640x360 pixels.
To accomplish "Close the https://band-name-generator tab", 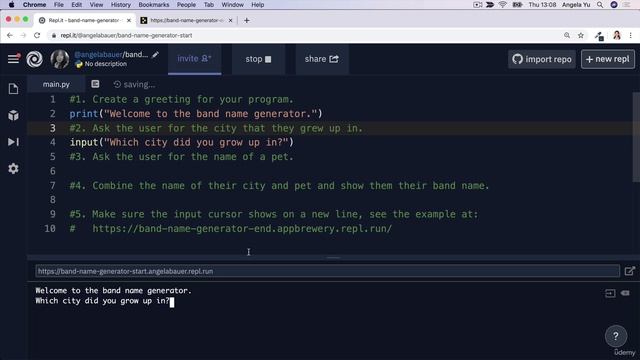I will (230, 20).
